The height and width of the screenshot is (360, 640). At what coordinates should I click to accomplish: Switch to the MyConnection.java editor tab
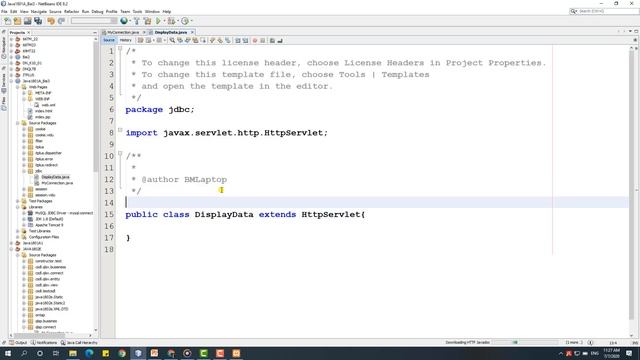(x=123, y=32)
